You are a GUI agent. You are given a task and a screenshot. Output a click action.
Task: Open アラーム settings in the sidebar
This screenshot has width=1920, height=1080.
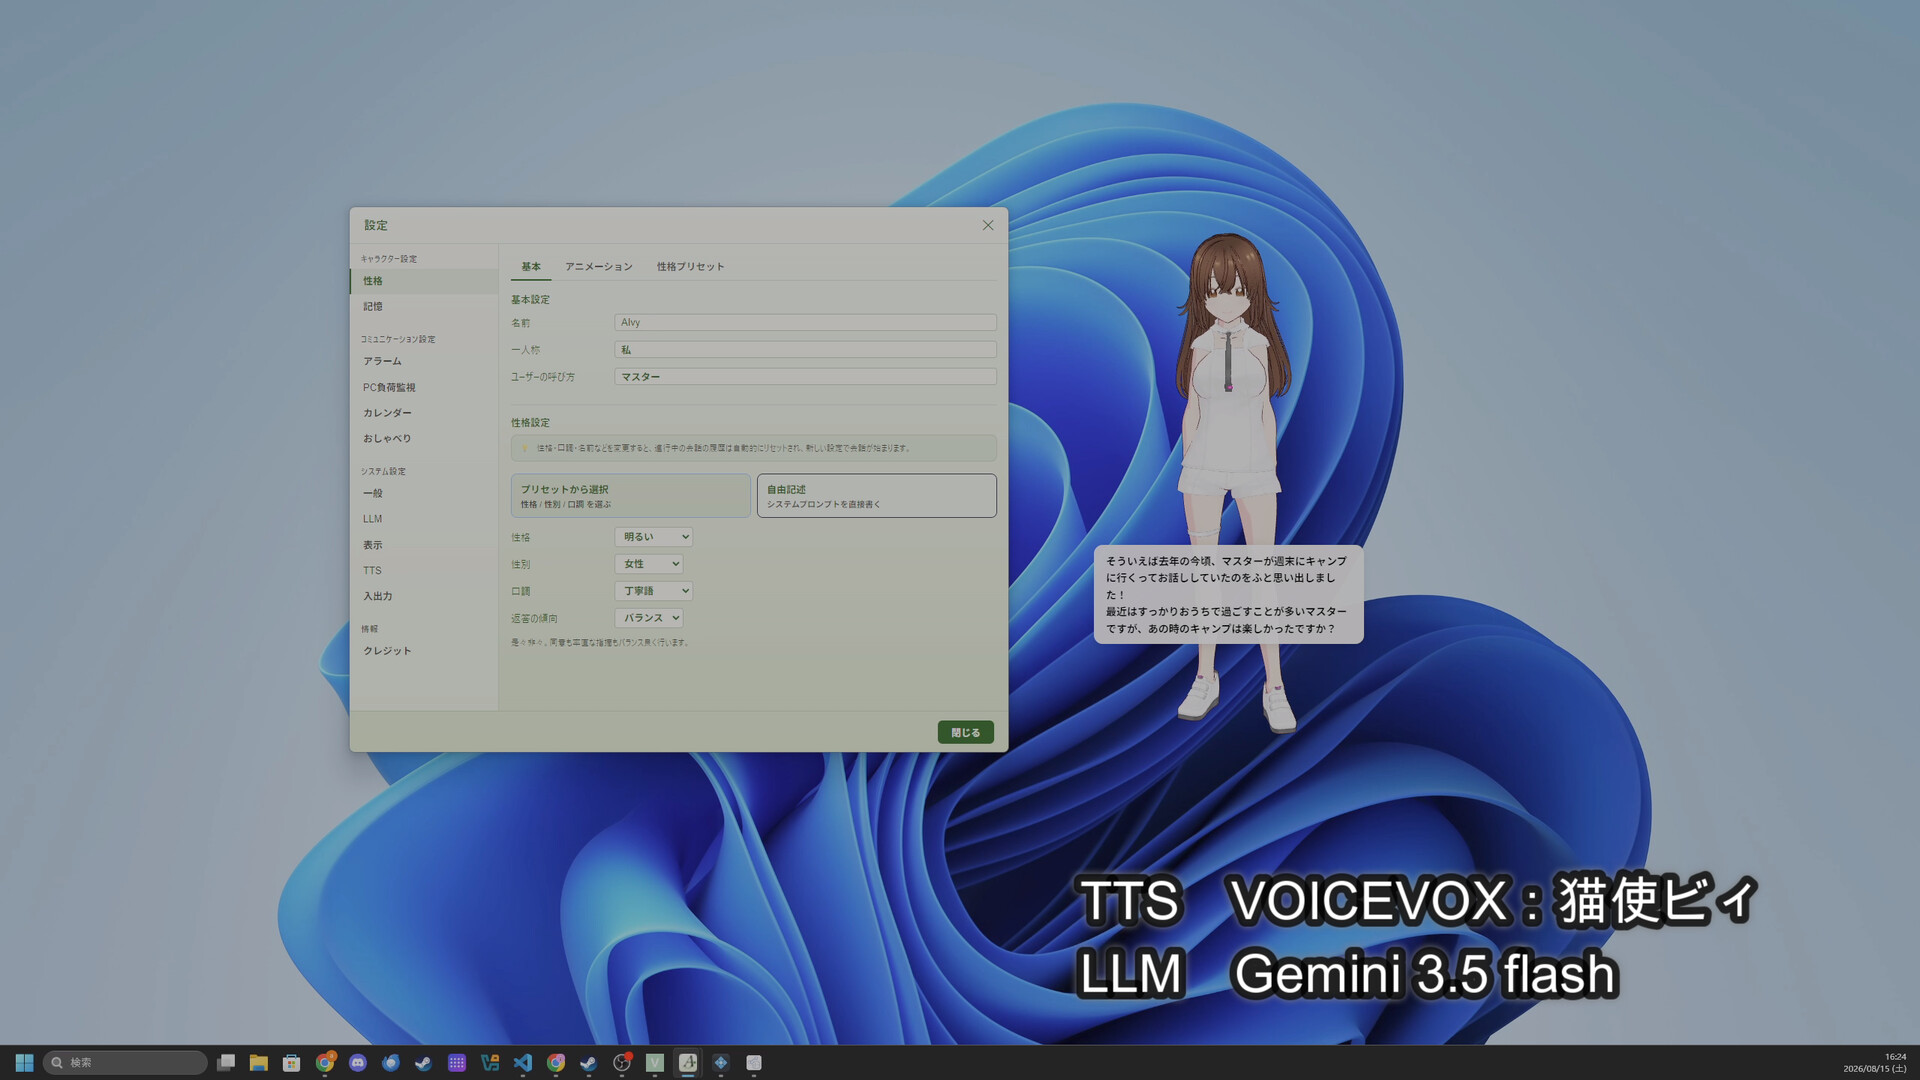tap(424, 361)
